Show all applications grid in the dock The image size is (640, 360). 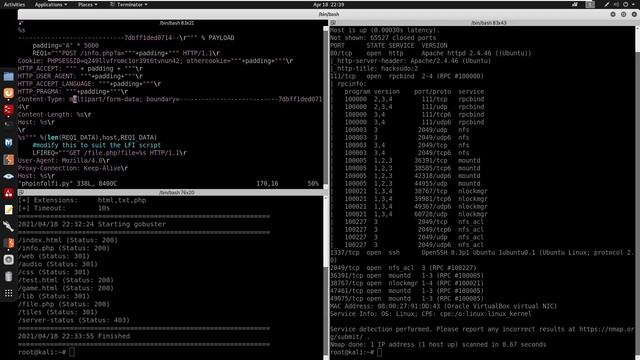(9, 293)
